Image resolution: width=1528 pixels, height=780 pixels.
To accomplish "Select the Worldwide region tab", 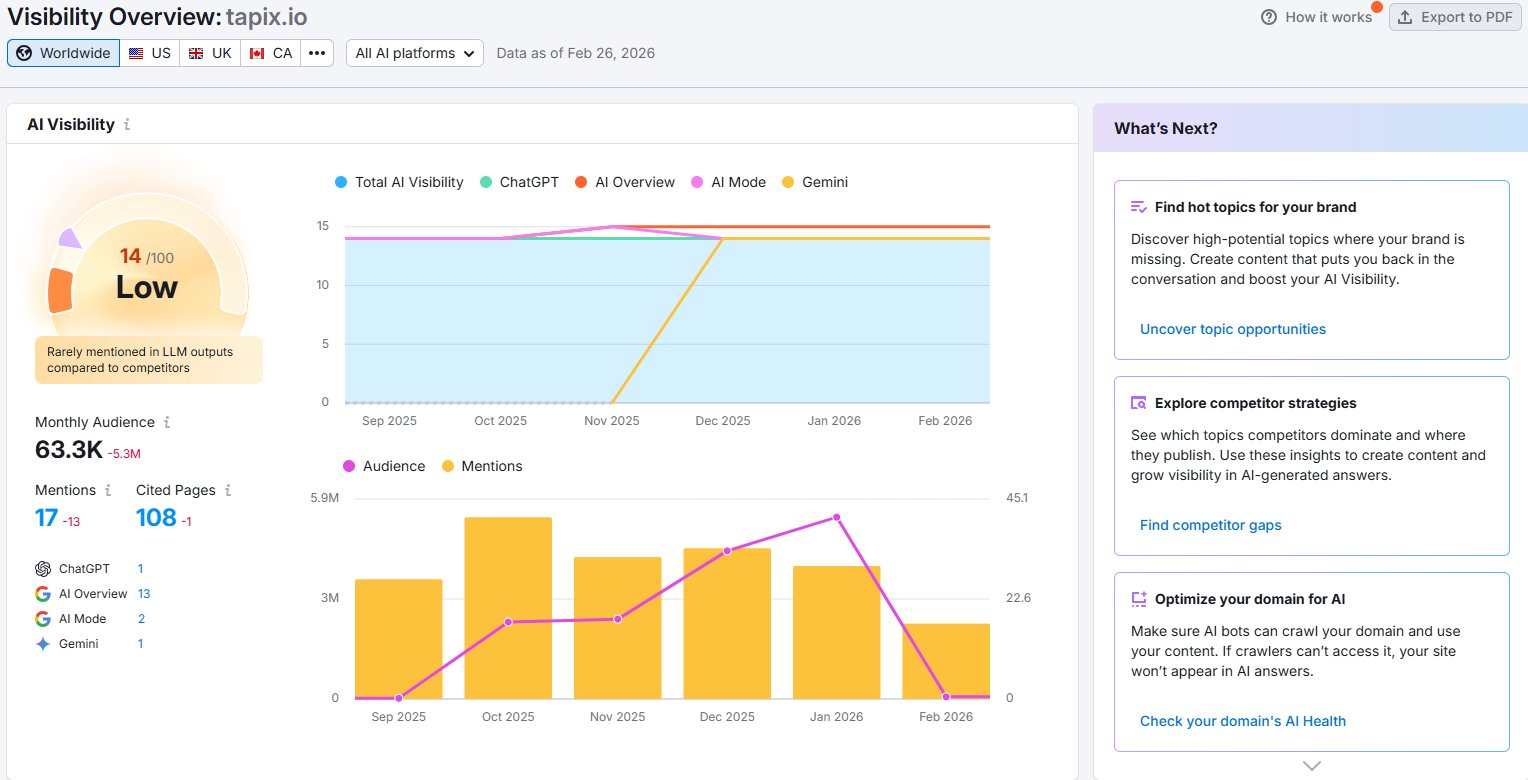I will pyautogui.click(x=64, y=53).
